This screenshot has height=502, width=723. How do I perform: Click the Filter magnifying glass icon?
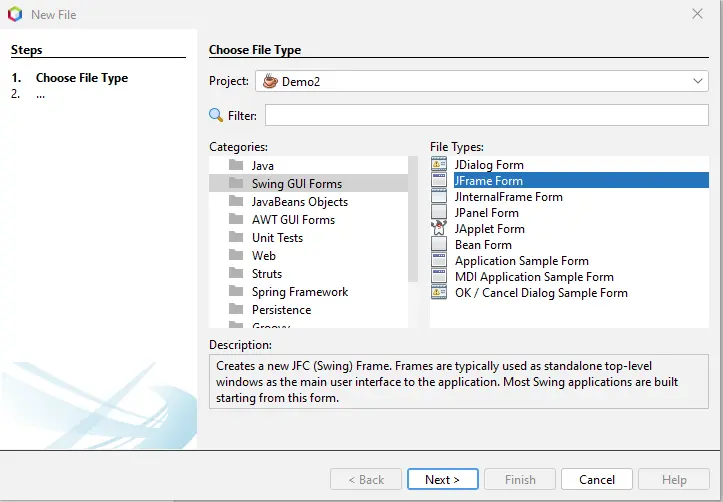[x=216, y=115]
